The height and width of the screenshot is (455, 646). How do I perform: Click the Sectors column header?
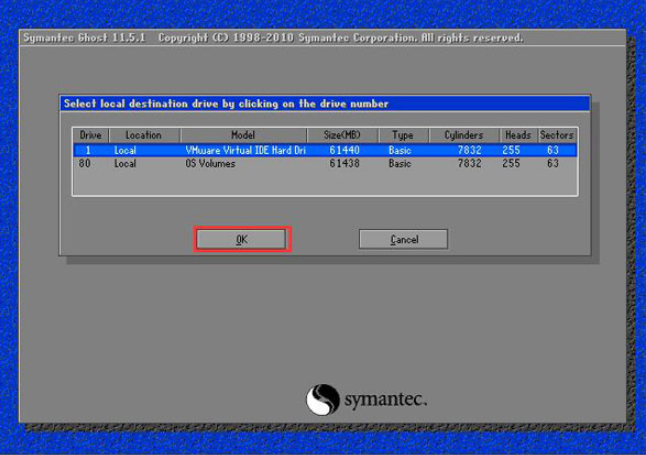pyautogui.click(x=557, y=135)
